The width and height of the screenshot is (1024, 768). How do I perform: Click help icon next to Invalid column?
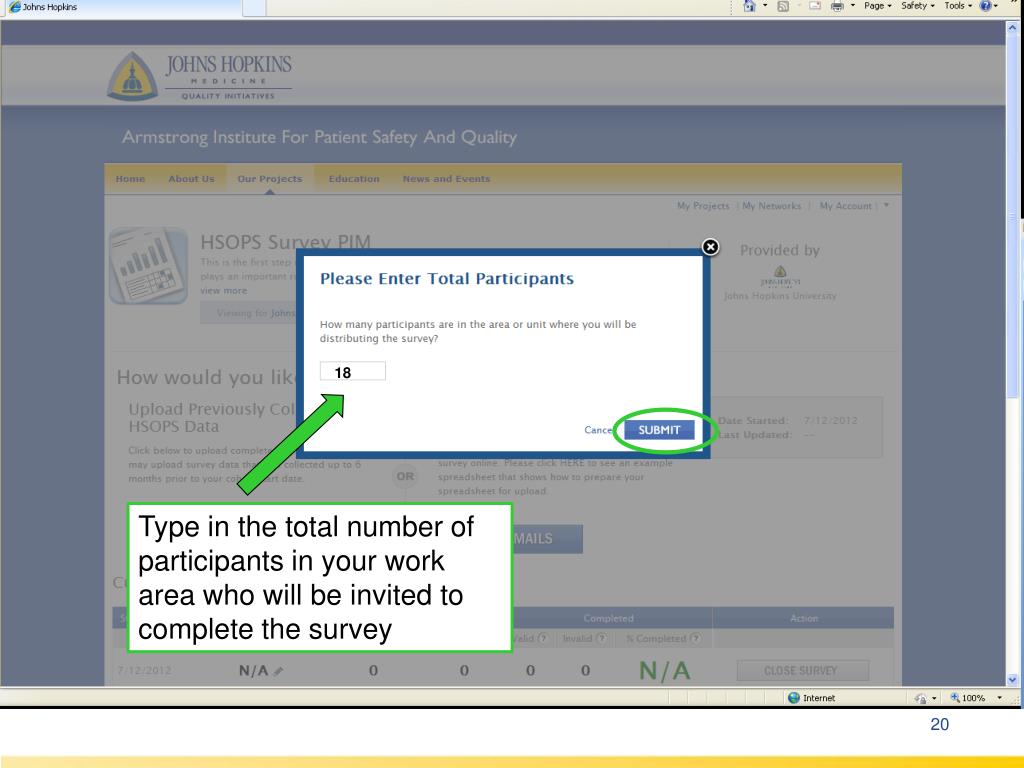[x=601, y=638]
